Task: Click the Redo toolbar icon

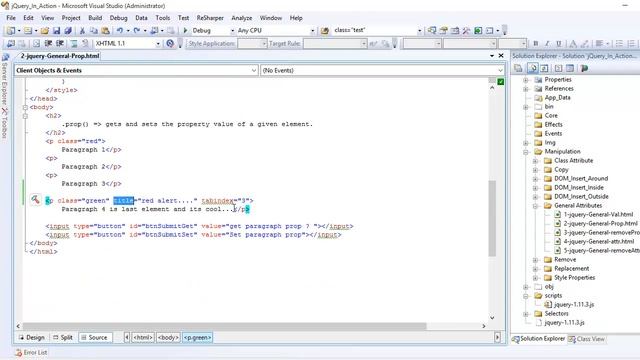Action: click(x=137, y=31)
